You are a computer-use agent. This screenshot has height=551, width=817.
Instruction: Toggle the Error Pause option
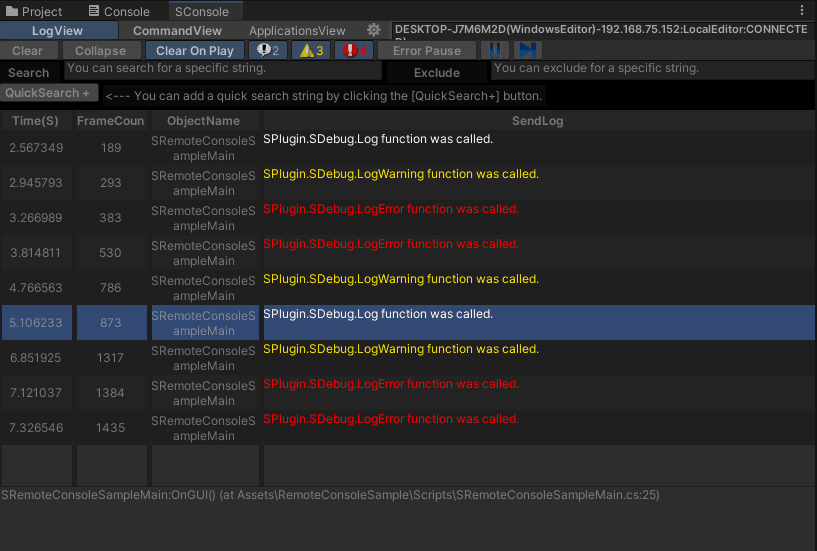427,50
